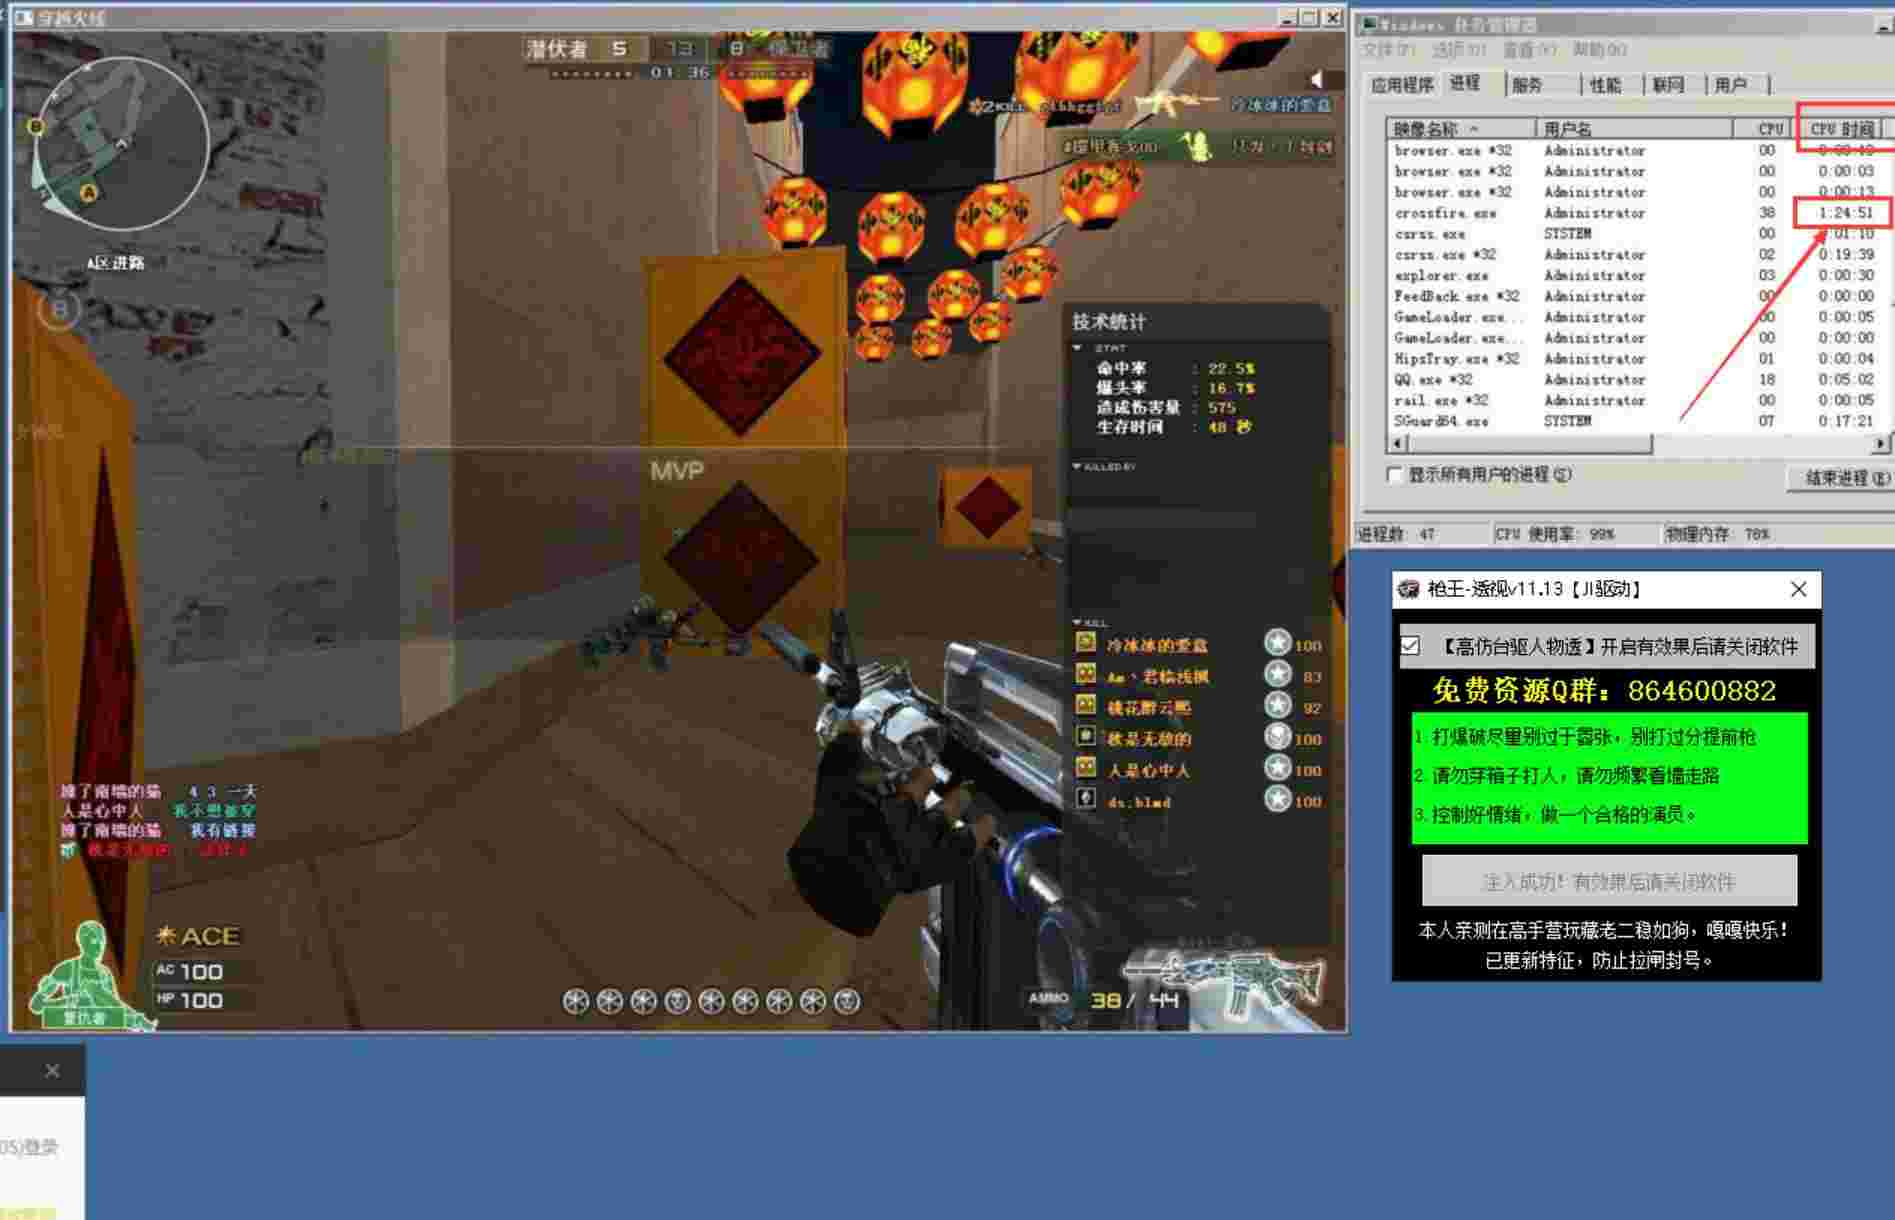Close the 枪王-透视 v11.13 window
Image resolution: width=1895 pixels, height=1220 pixels.
click(x=1798, y=590)
